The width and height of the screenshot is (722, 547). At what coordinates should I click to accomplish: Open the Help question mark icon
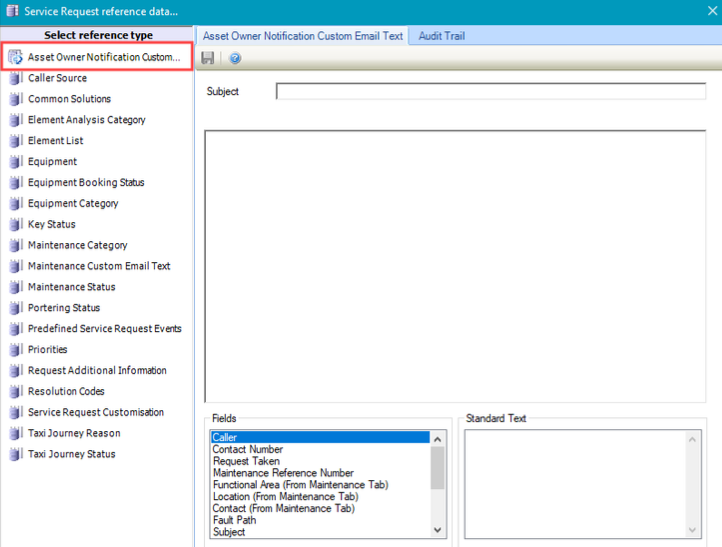[x=235, y=58]
